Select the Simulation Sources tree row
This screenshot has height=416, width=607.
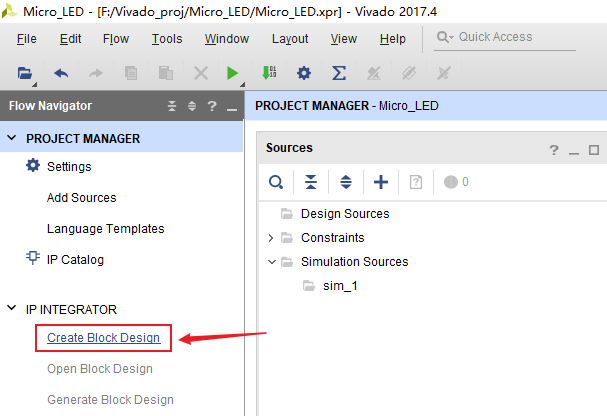point(355,262)
